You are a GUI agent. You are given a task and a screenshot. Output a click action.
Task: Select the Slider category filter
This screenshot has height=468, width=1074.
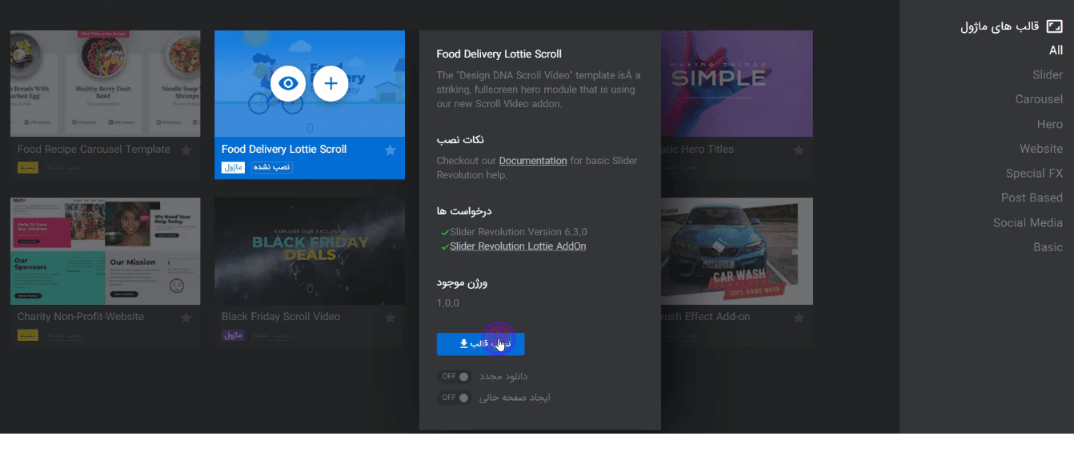[x=1047, y=75]
